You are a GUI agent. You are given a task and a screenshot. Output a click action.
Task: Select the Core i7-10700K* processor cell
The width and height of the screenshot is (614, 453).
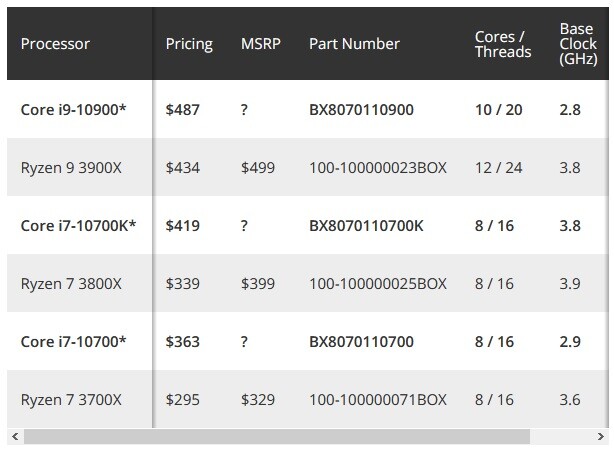coord(78,225)
